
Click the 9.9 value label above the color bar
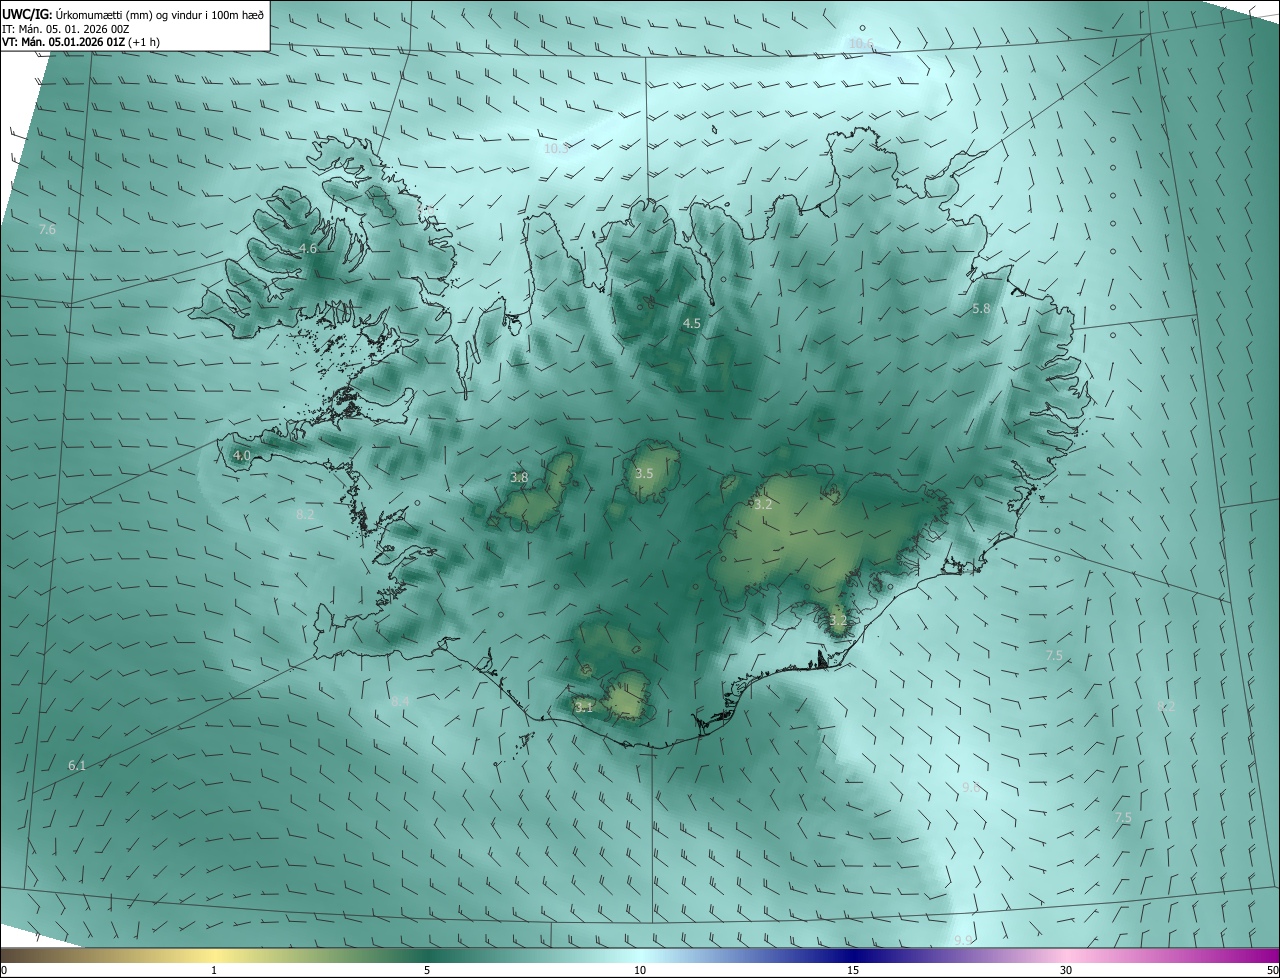point(963,940)
